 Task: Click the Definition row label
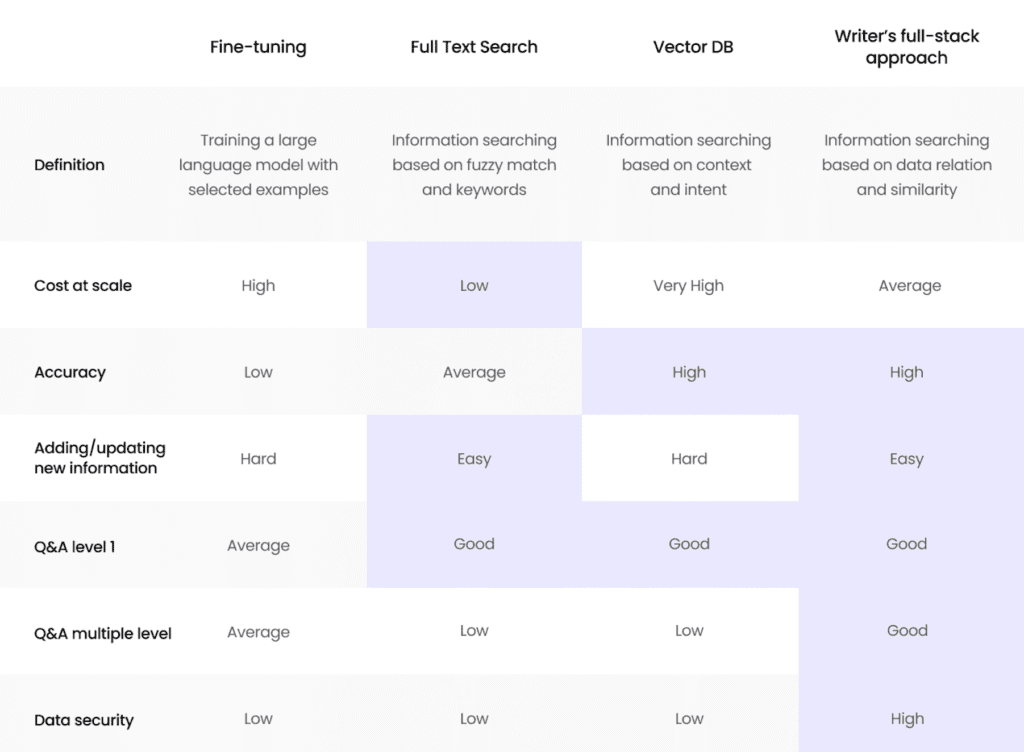(x=69, y=164)
